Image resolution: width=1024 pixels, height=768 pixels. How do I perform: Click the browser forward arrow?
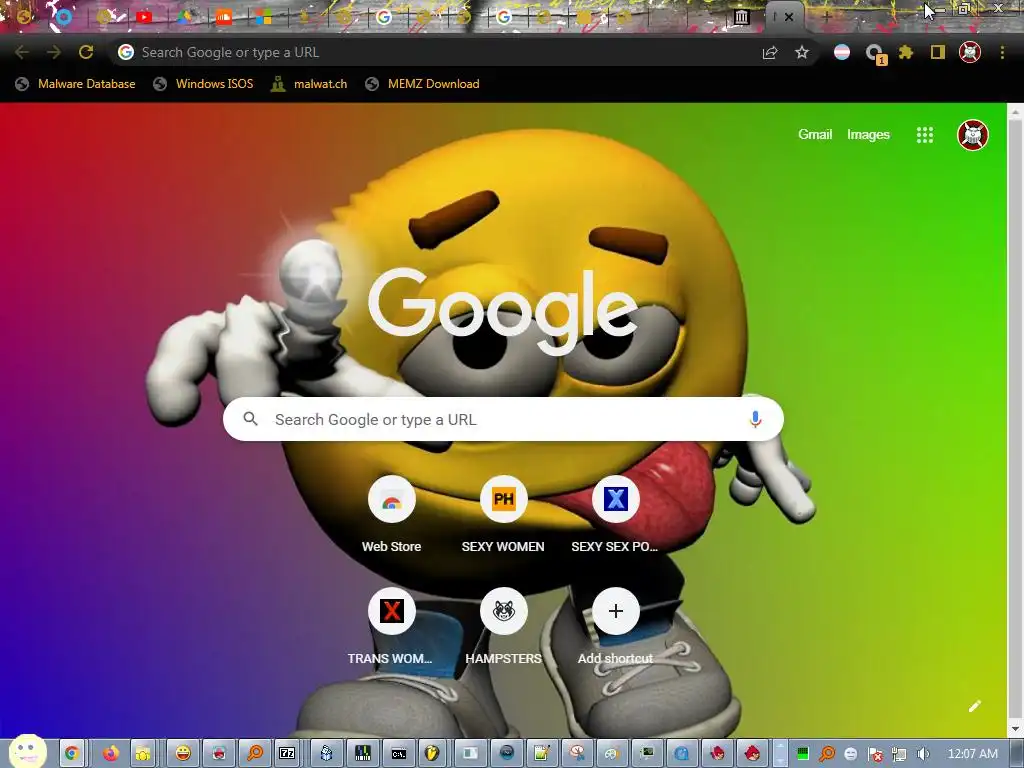click(54, 52)
